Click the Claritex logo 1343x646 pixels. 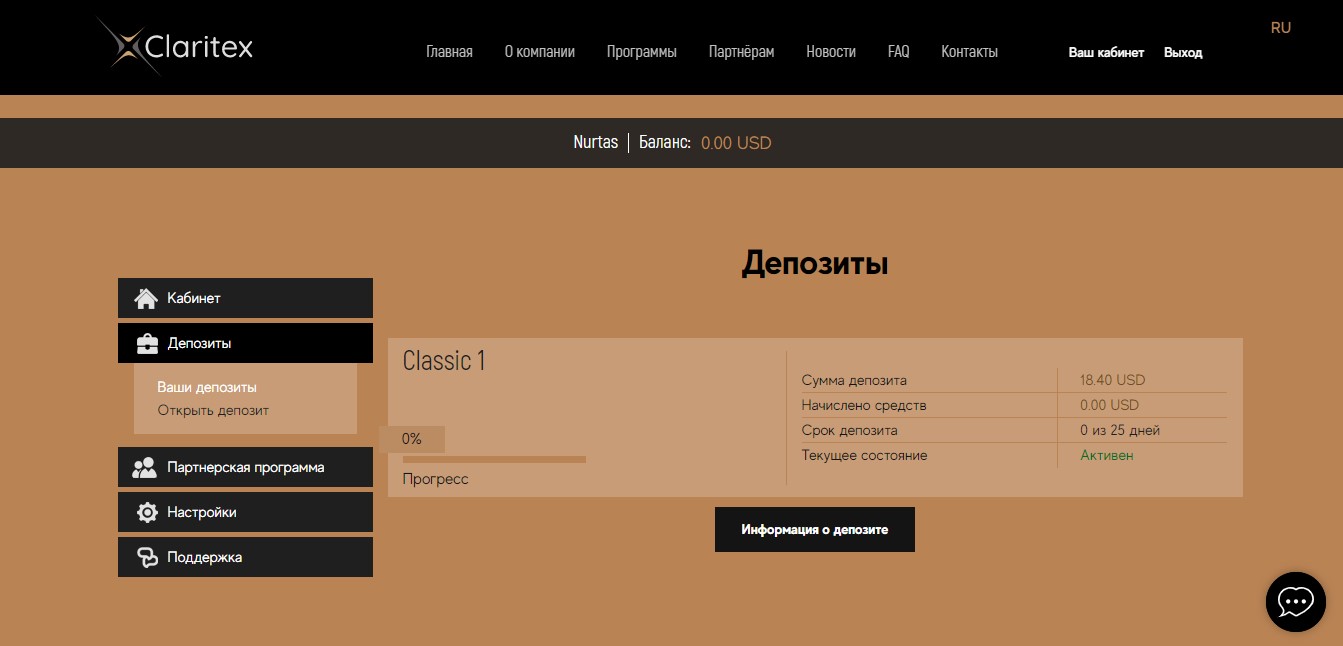(x=176, y=47)
